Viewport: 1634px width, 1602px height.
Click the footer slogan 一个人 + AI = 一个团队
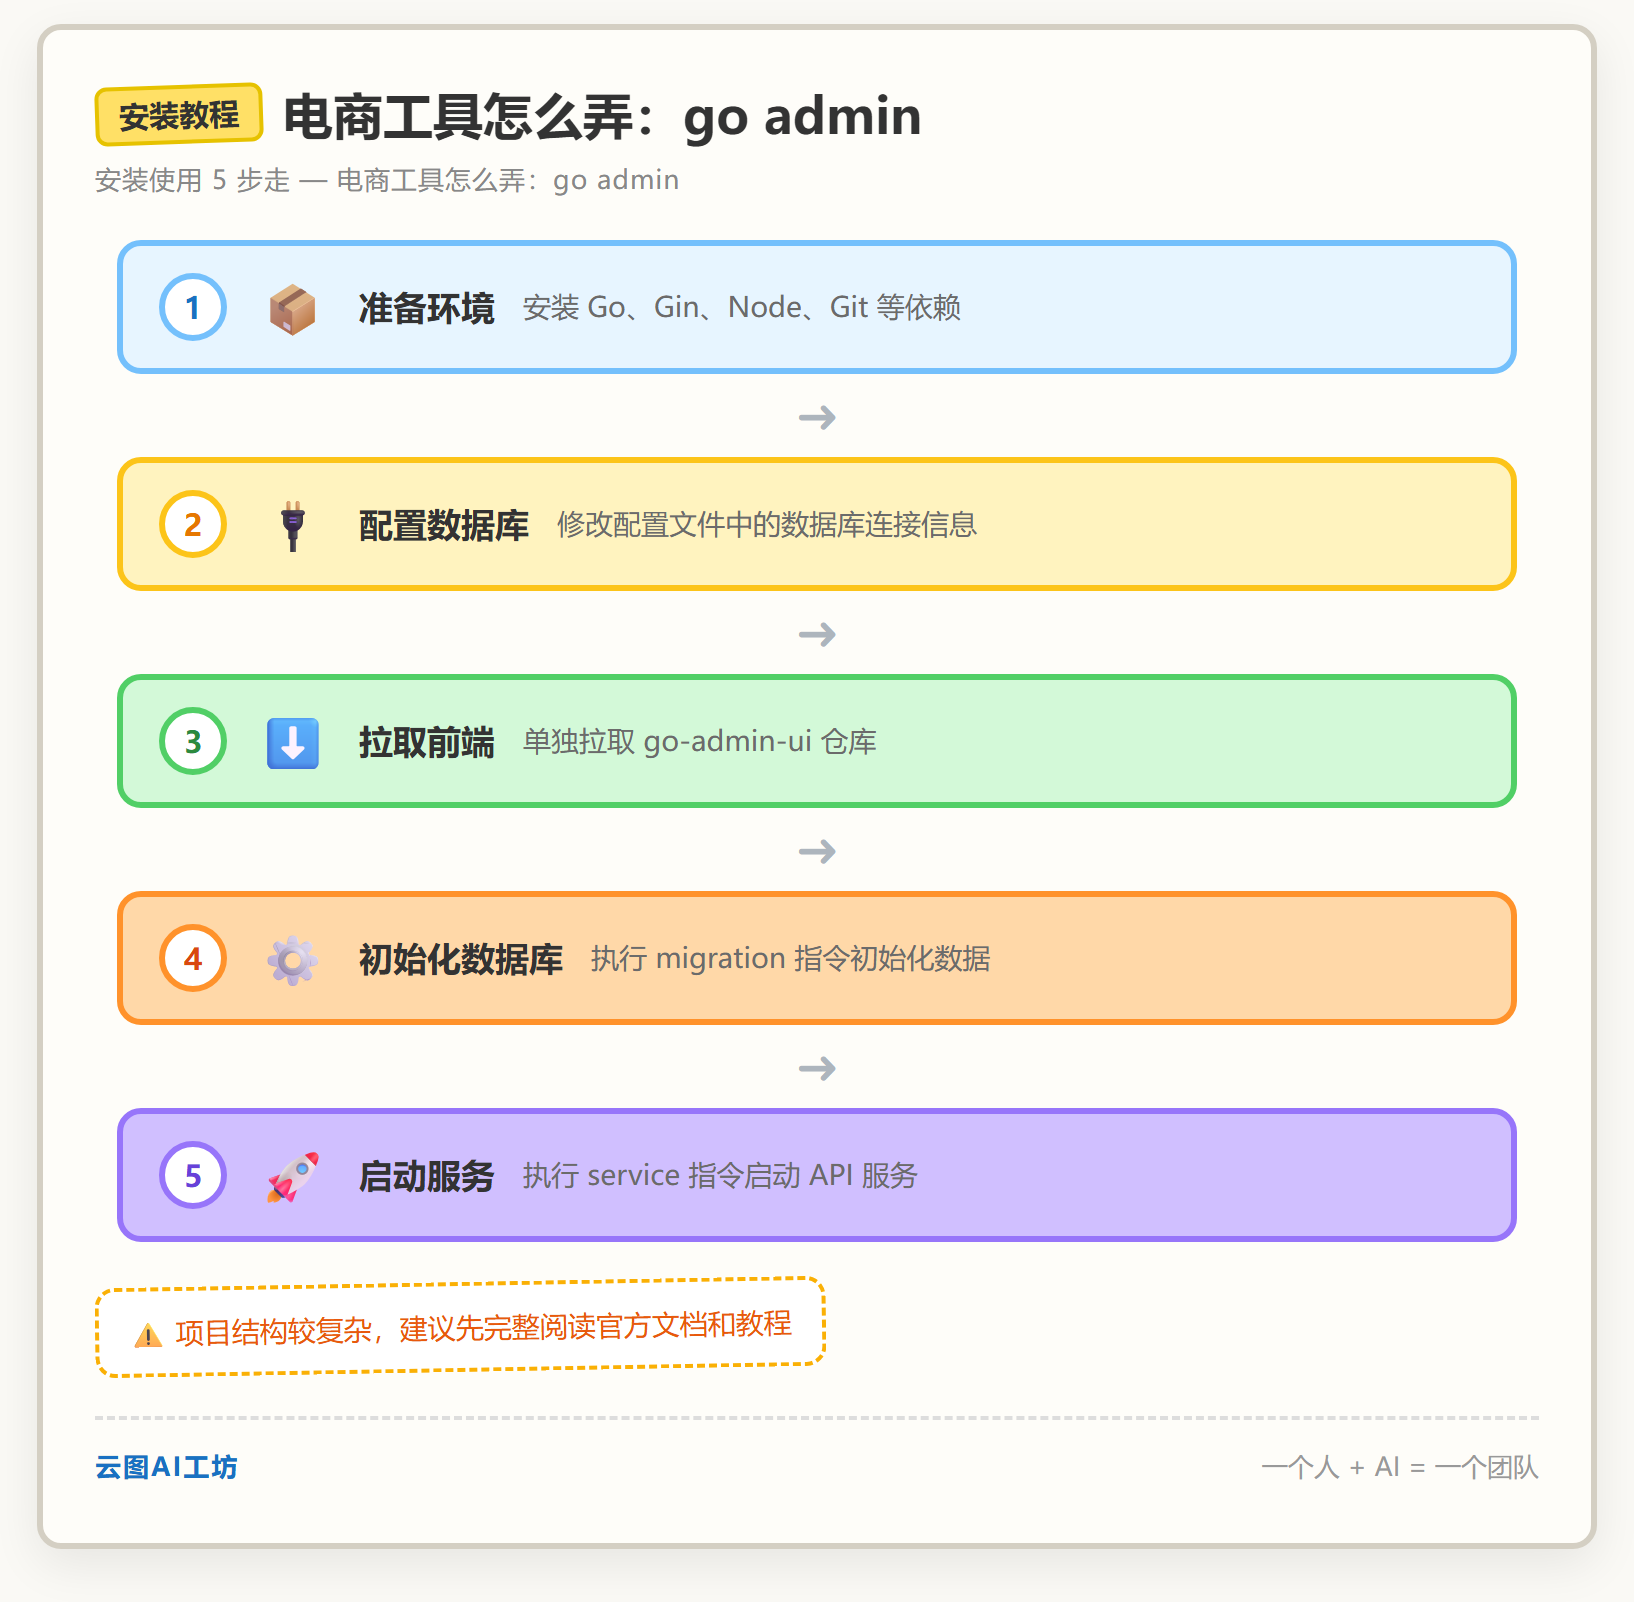pos(1400,1467)
